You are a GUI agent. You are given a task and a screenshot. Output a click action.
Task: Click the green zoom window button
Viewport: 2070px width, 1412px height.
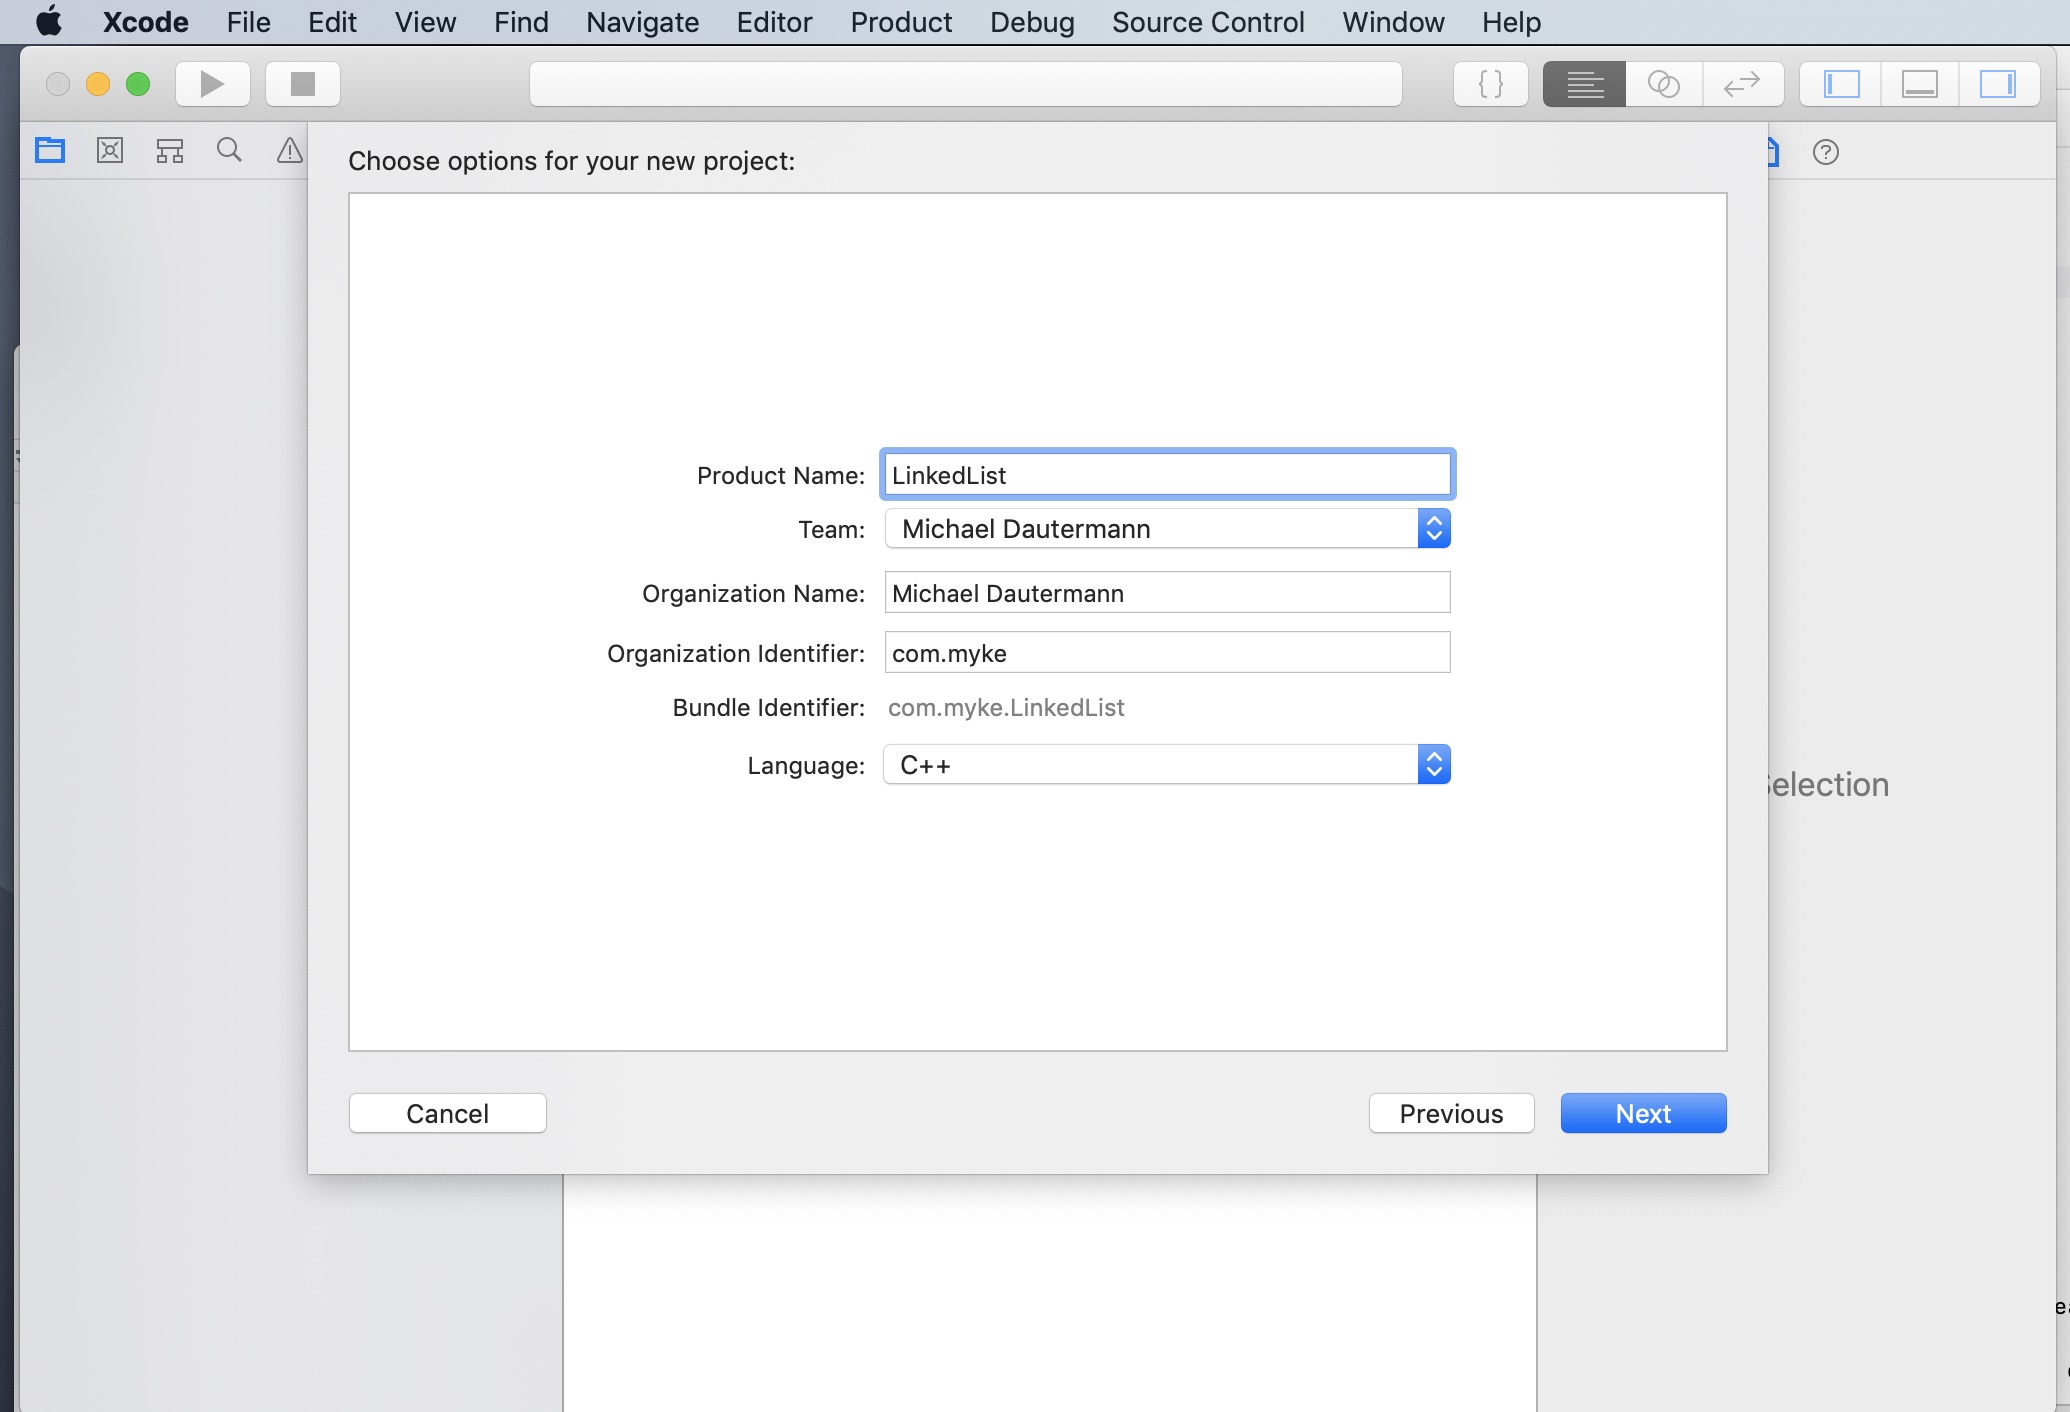138,84
